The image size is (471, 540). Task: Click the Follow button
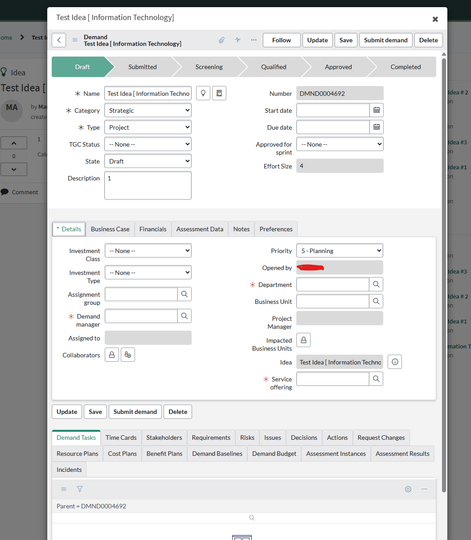click(281, 40)
